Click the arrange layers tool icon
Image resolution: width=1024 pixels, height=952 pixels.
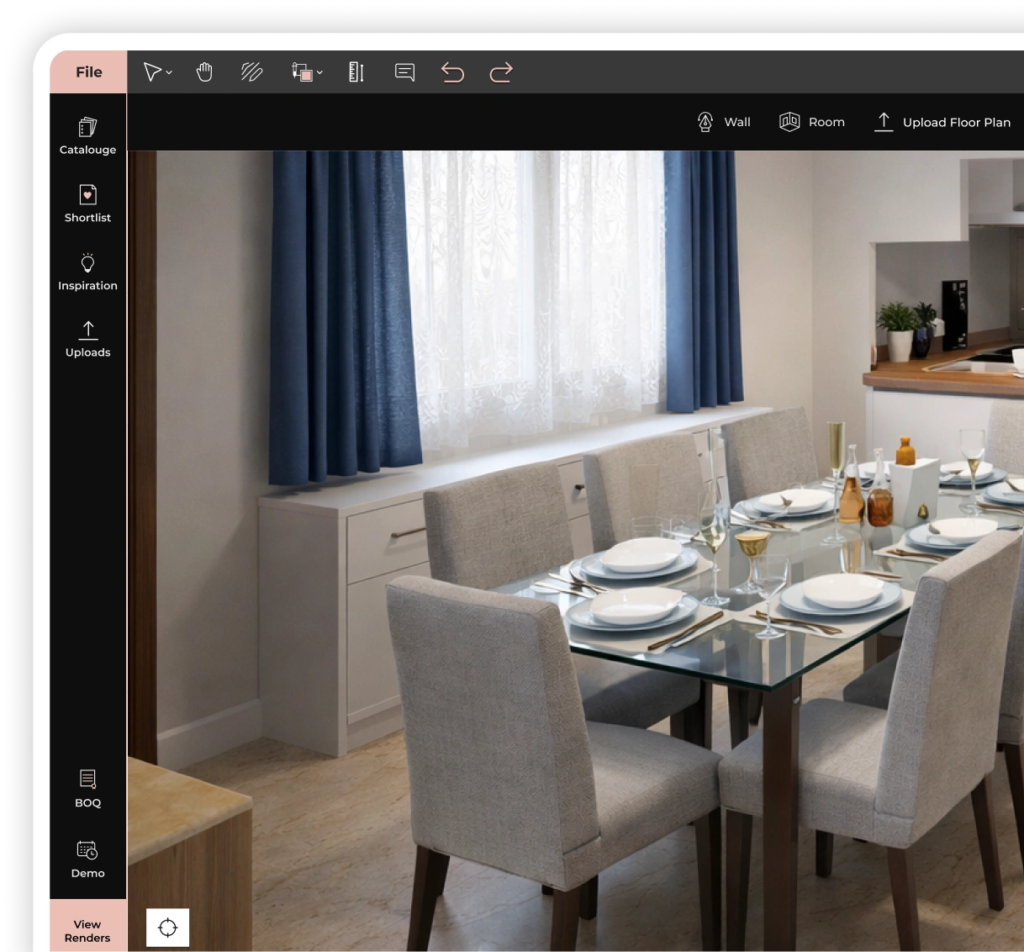302,72
